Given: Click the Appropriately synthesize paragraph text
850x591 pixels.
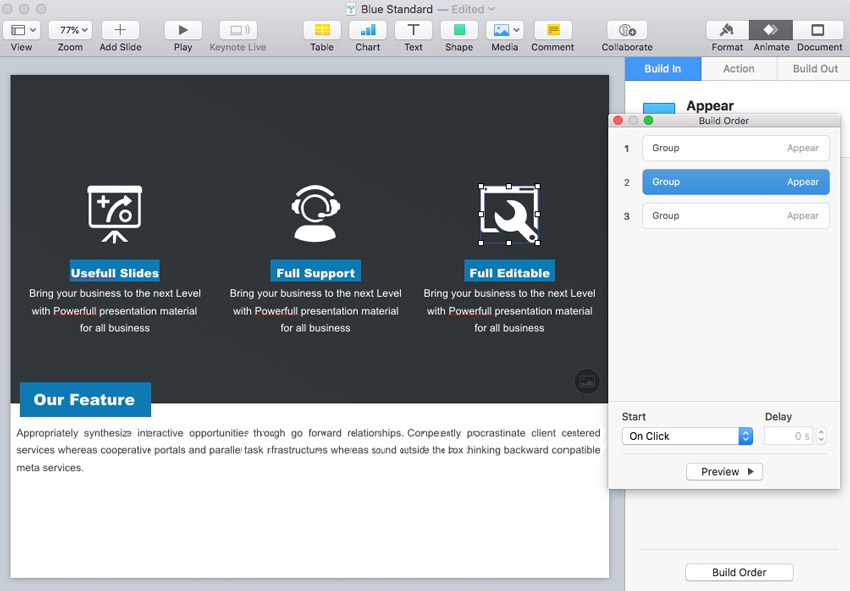Looking at the screenshot, I should coord(308,450).
